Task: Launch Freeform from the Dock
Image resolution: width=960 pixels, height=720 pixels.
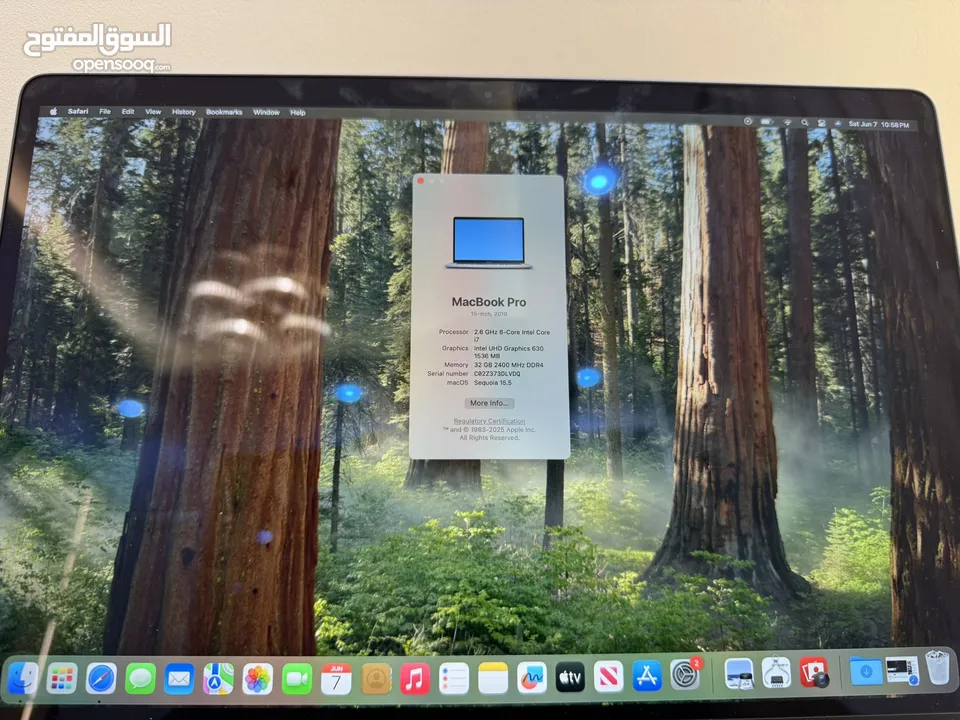Action: click(x=532, y=677)
